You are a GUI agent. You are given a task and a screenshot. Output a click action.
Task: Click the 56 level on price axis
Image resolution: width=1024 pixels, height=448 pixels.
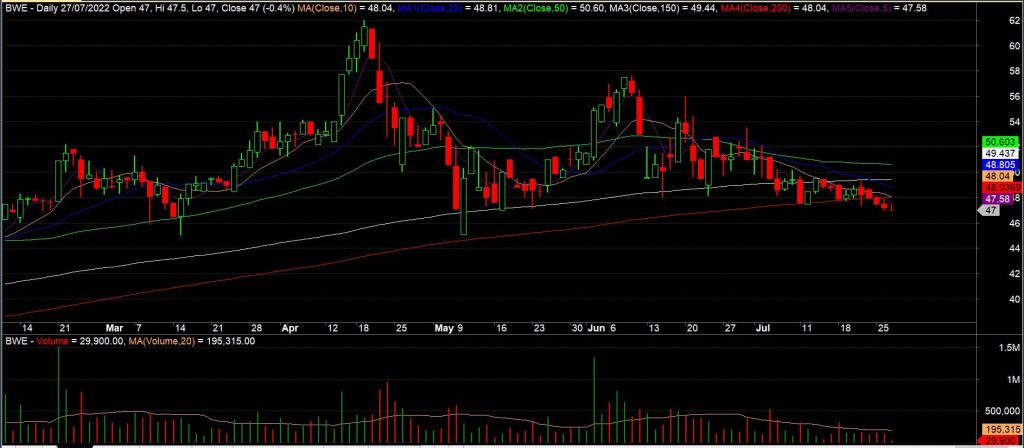click(x=1015, y=97)
